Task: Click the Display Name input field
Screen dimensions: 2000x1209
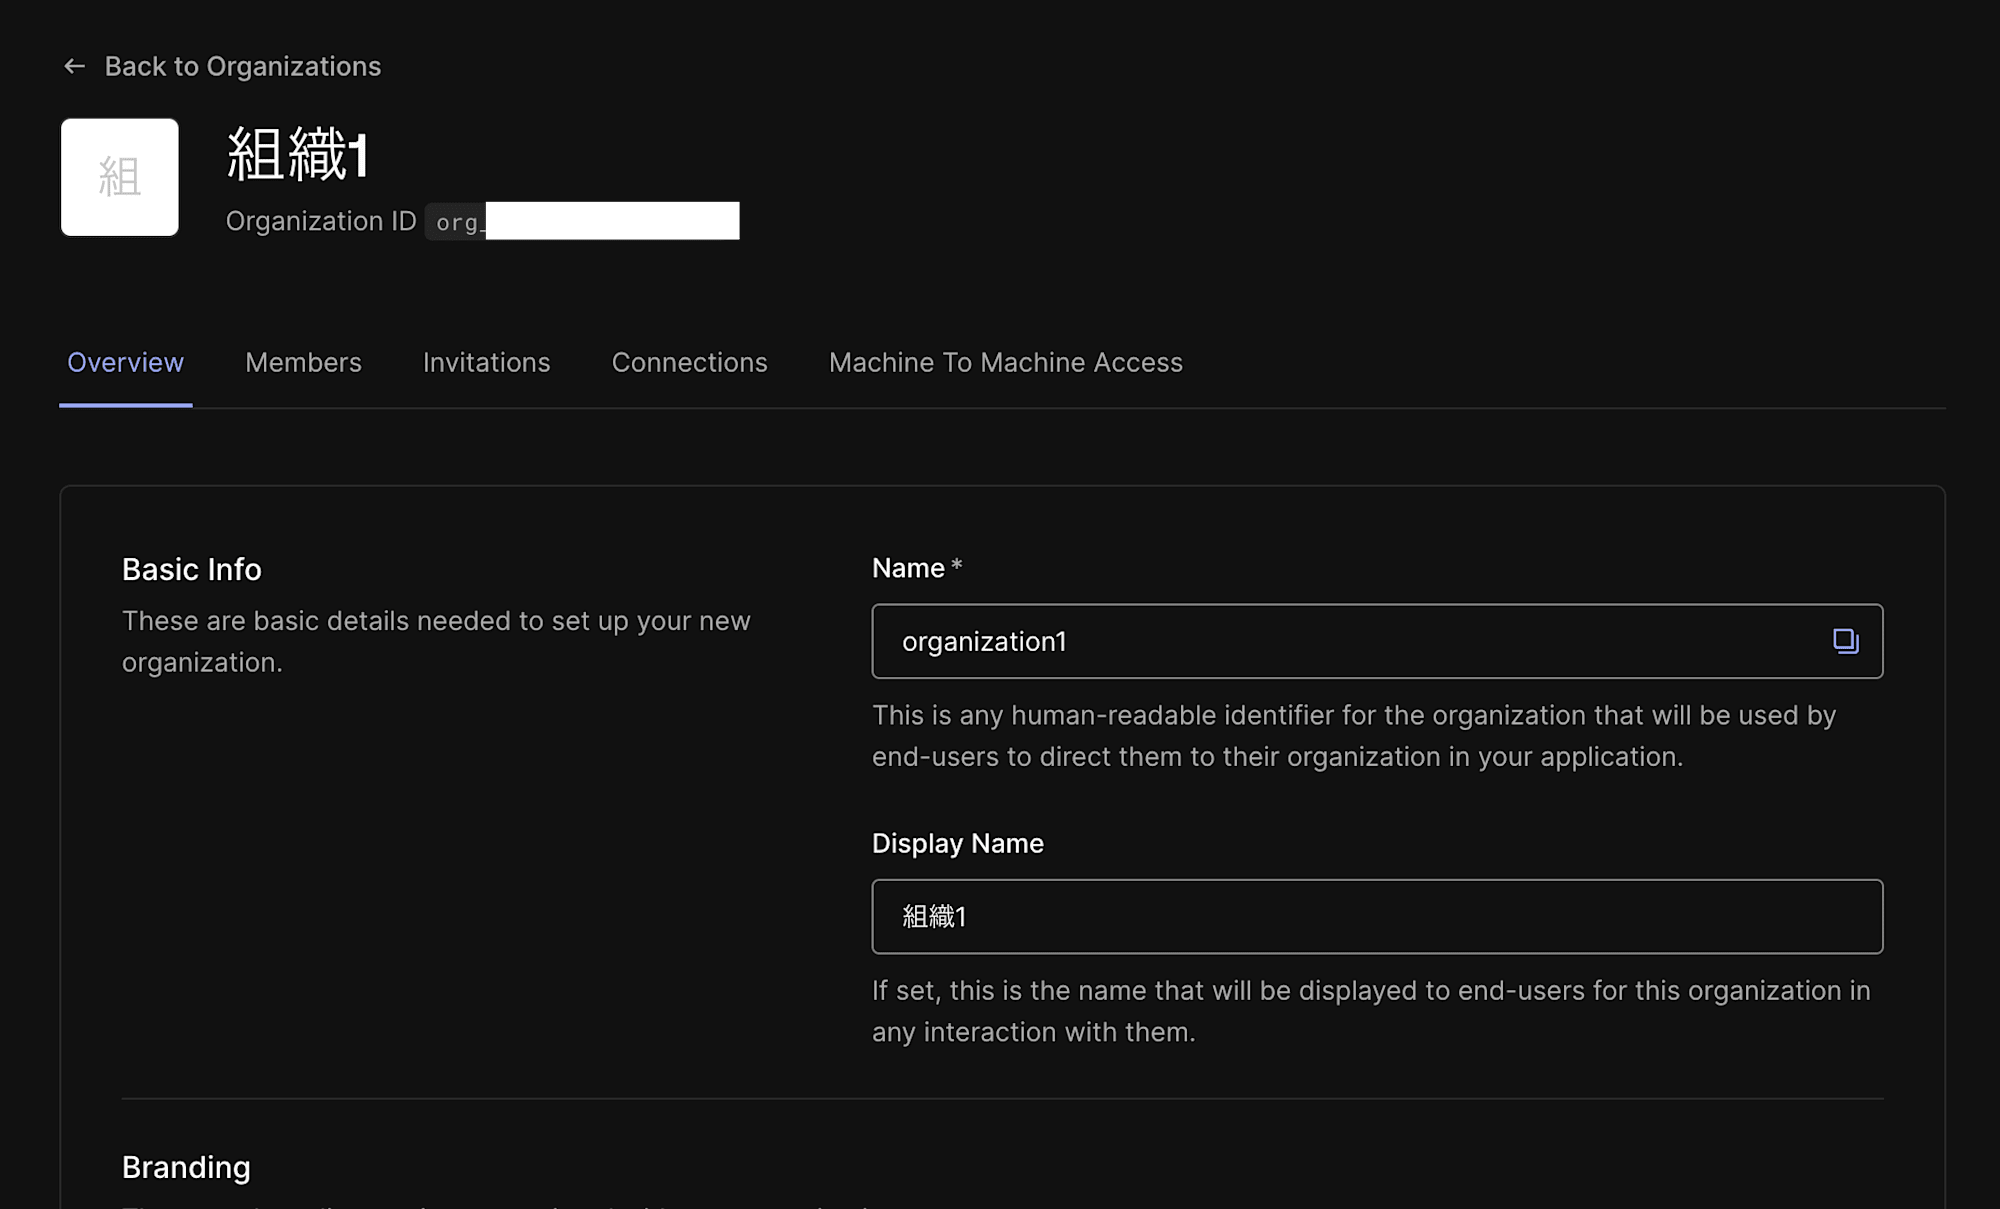Action: click(x=1377, y=916)
